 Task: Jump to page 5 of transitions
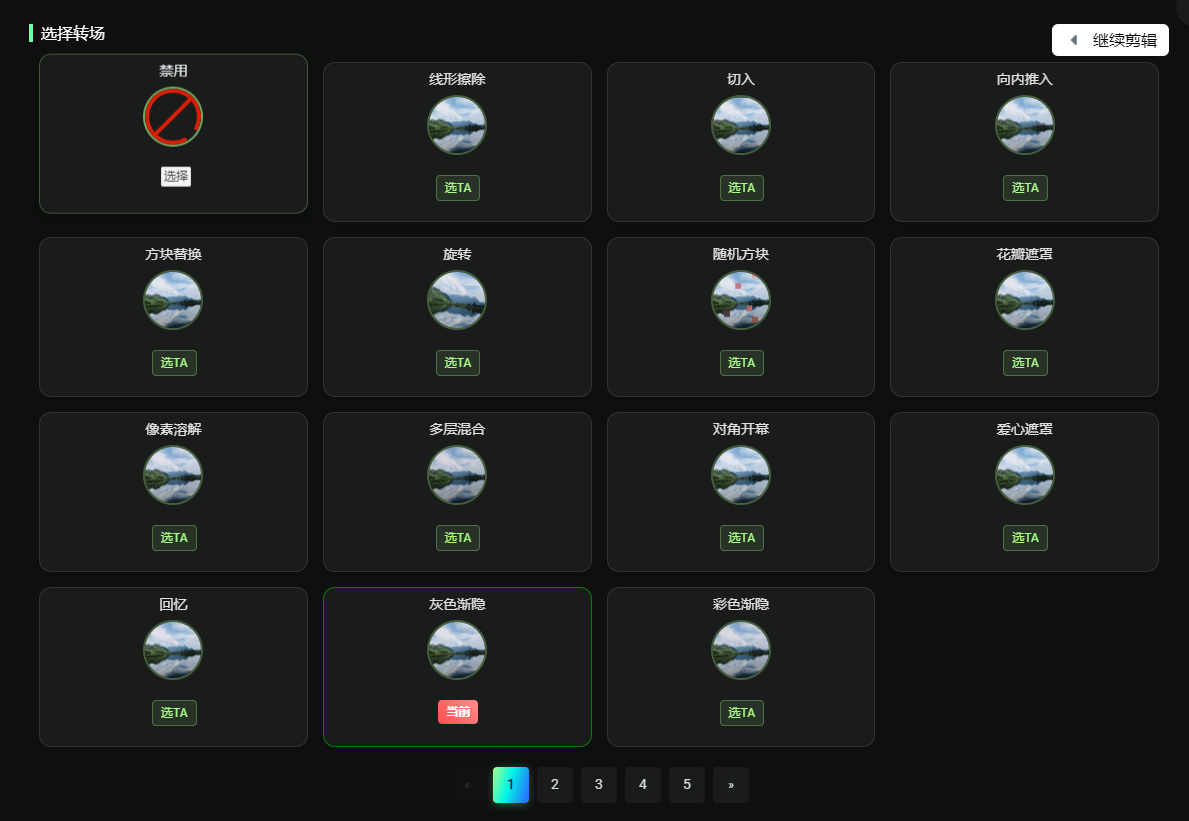pyautogui.click(x=686, y=785)
